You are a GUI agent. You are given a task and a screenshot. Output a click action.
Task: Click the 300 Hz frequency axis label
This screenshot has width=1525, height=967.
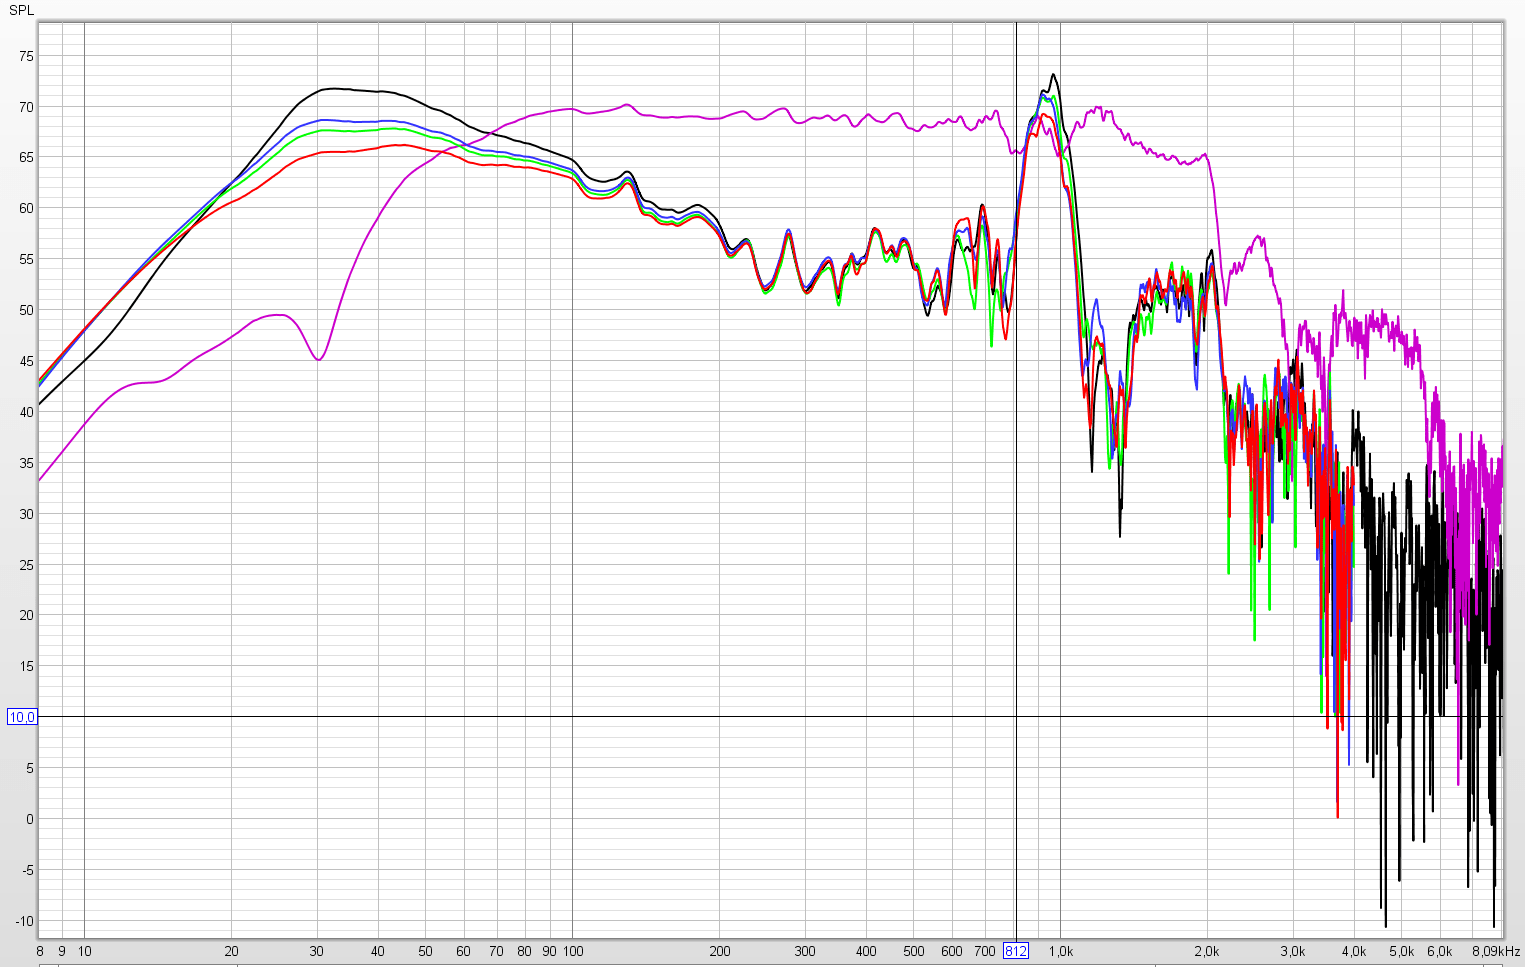tap(805, 952)
